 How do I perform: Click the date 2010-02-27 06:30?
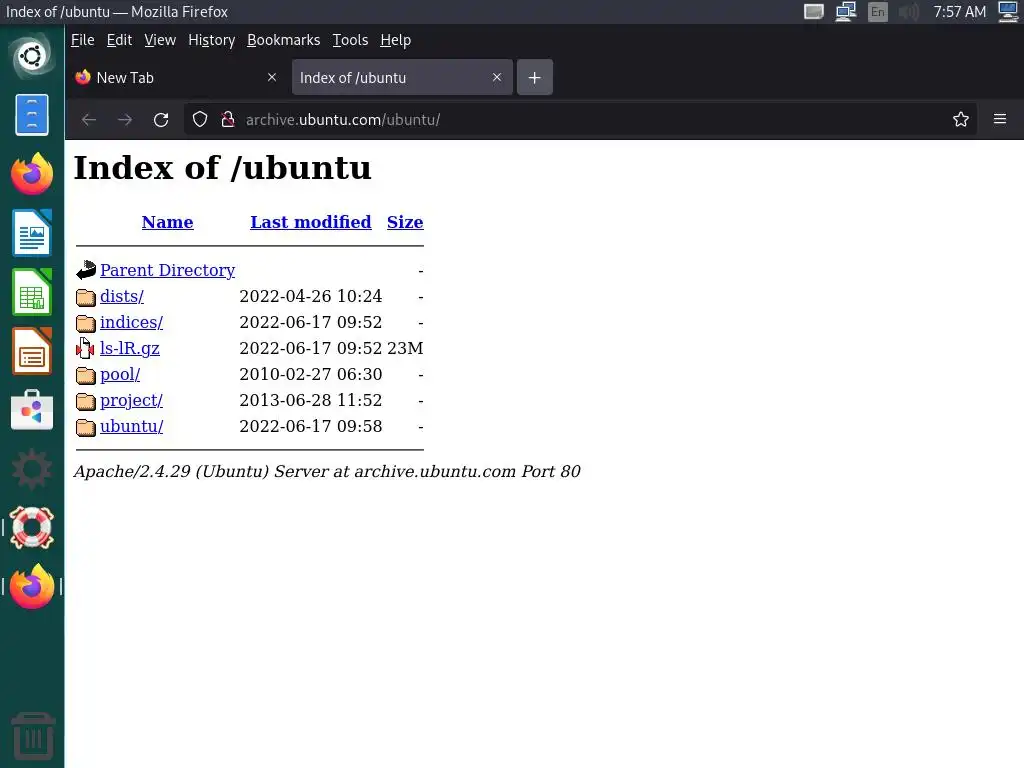pyautogui.click(x=311, y=375)
